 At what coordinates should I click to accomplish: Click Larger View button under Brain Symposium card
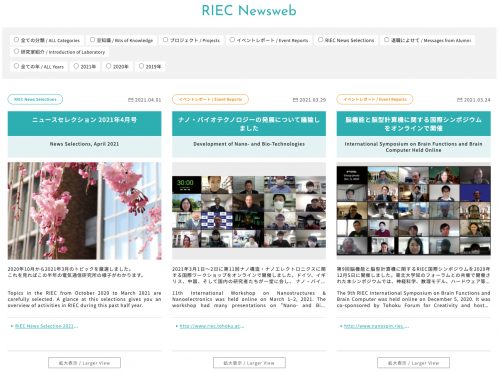413,363
